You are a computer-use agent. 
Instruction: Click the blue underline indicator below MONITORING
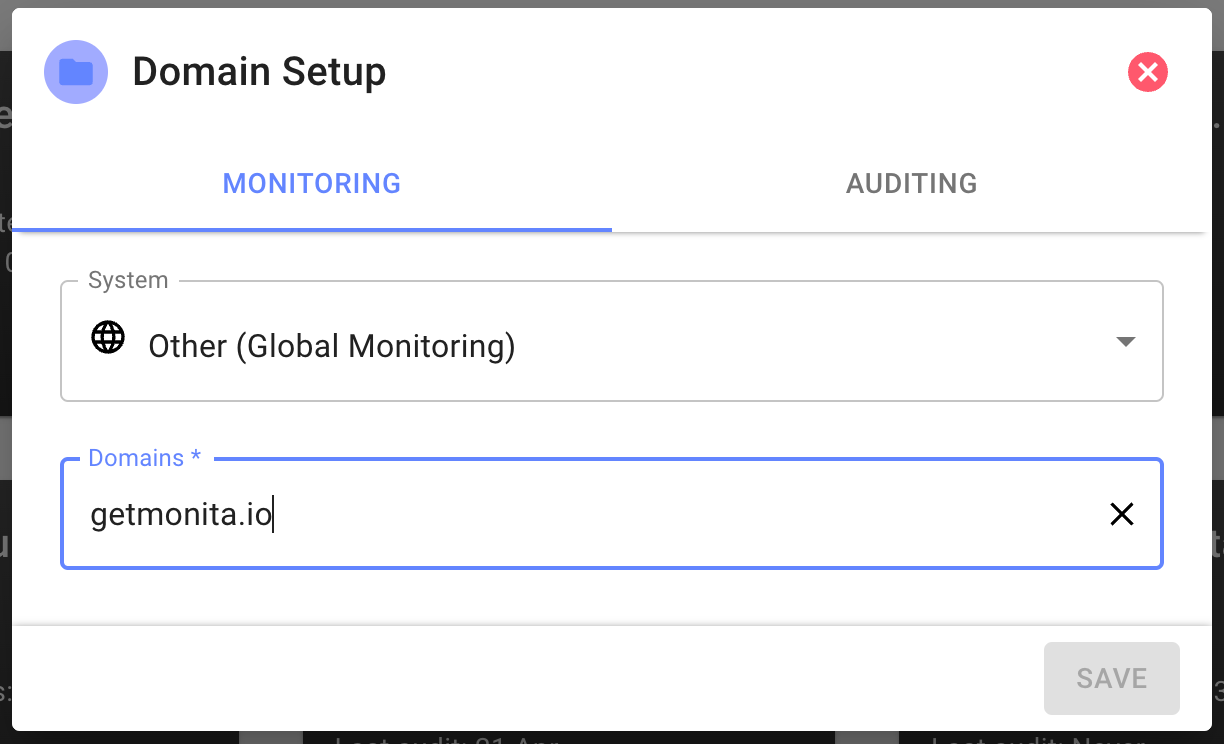point(311,230)
